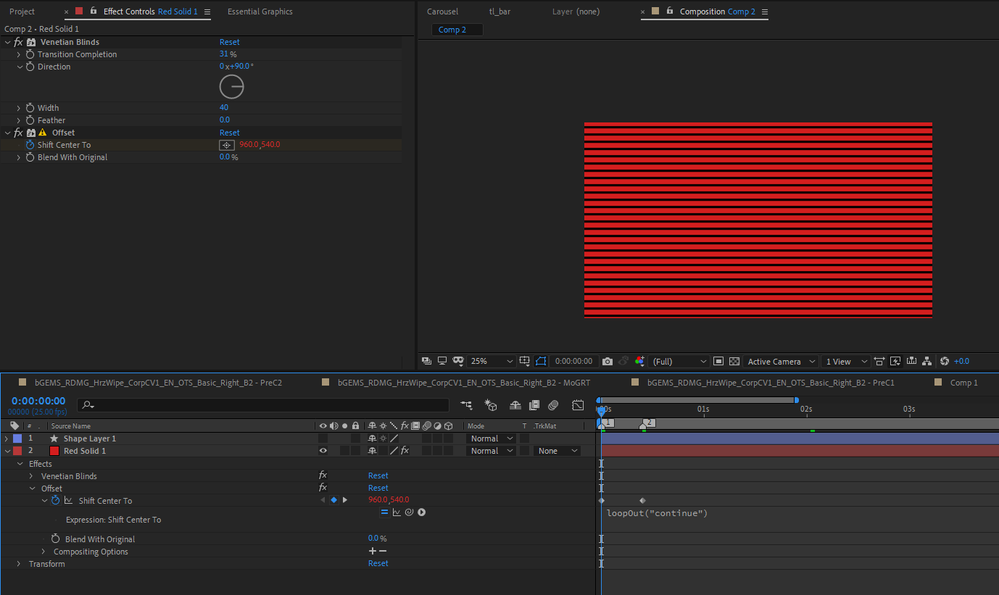Click the expression pick whip spiral icon
999x595 pixels.
[x=409, y=512]
